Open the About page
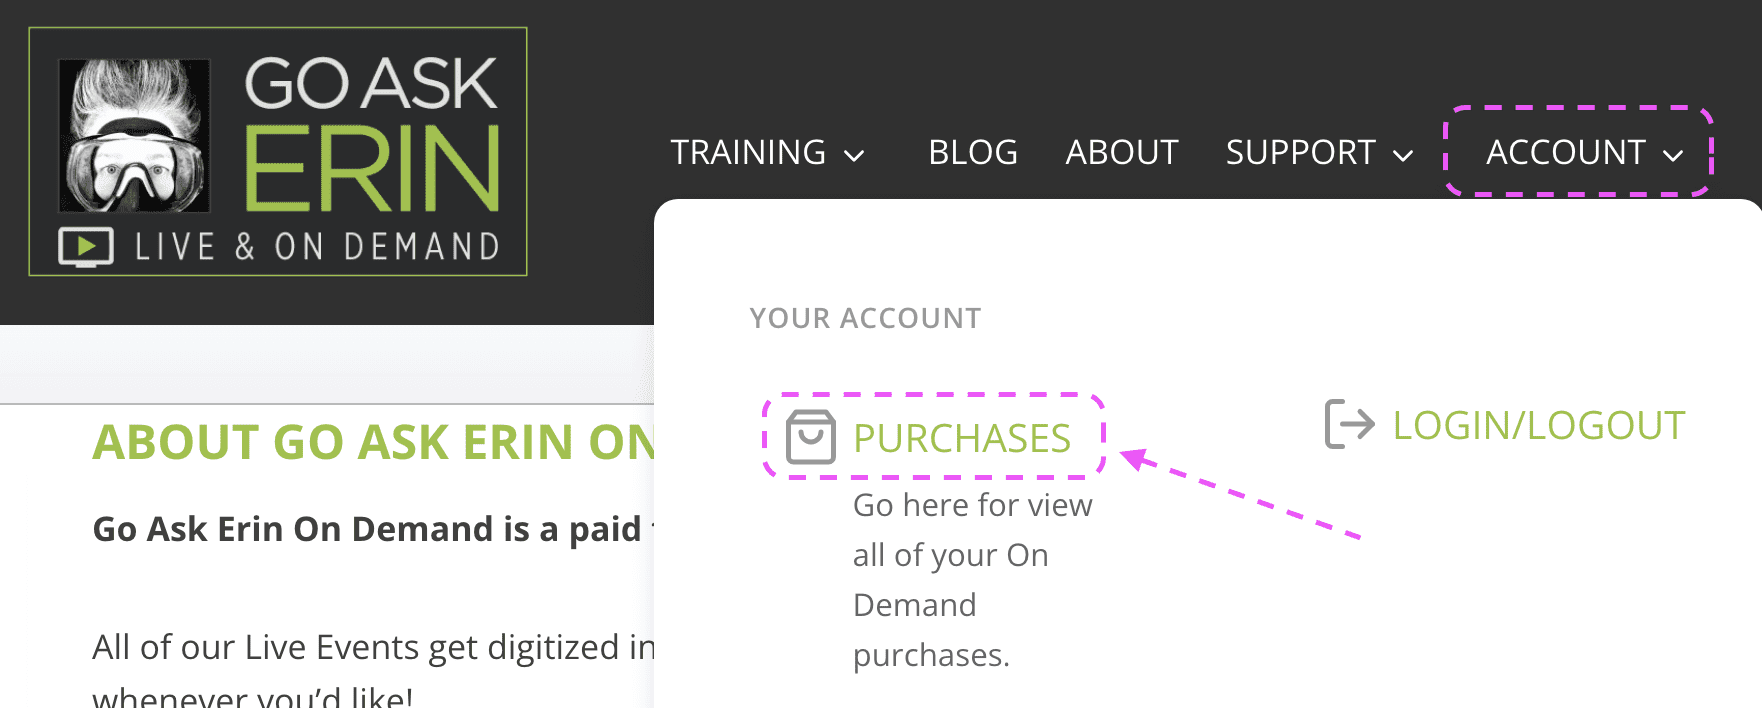 (x=1122, y=152)
